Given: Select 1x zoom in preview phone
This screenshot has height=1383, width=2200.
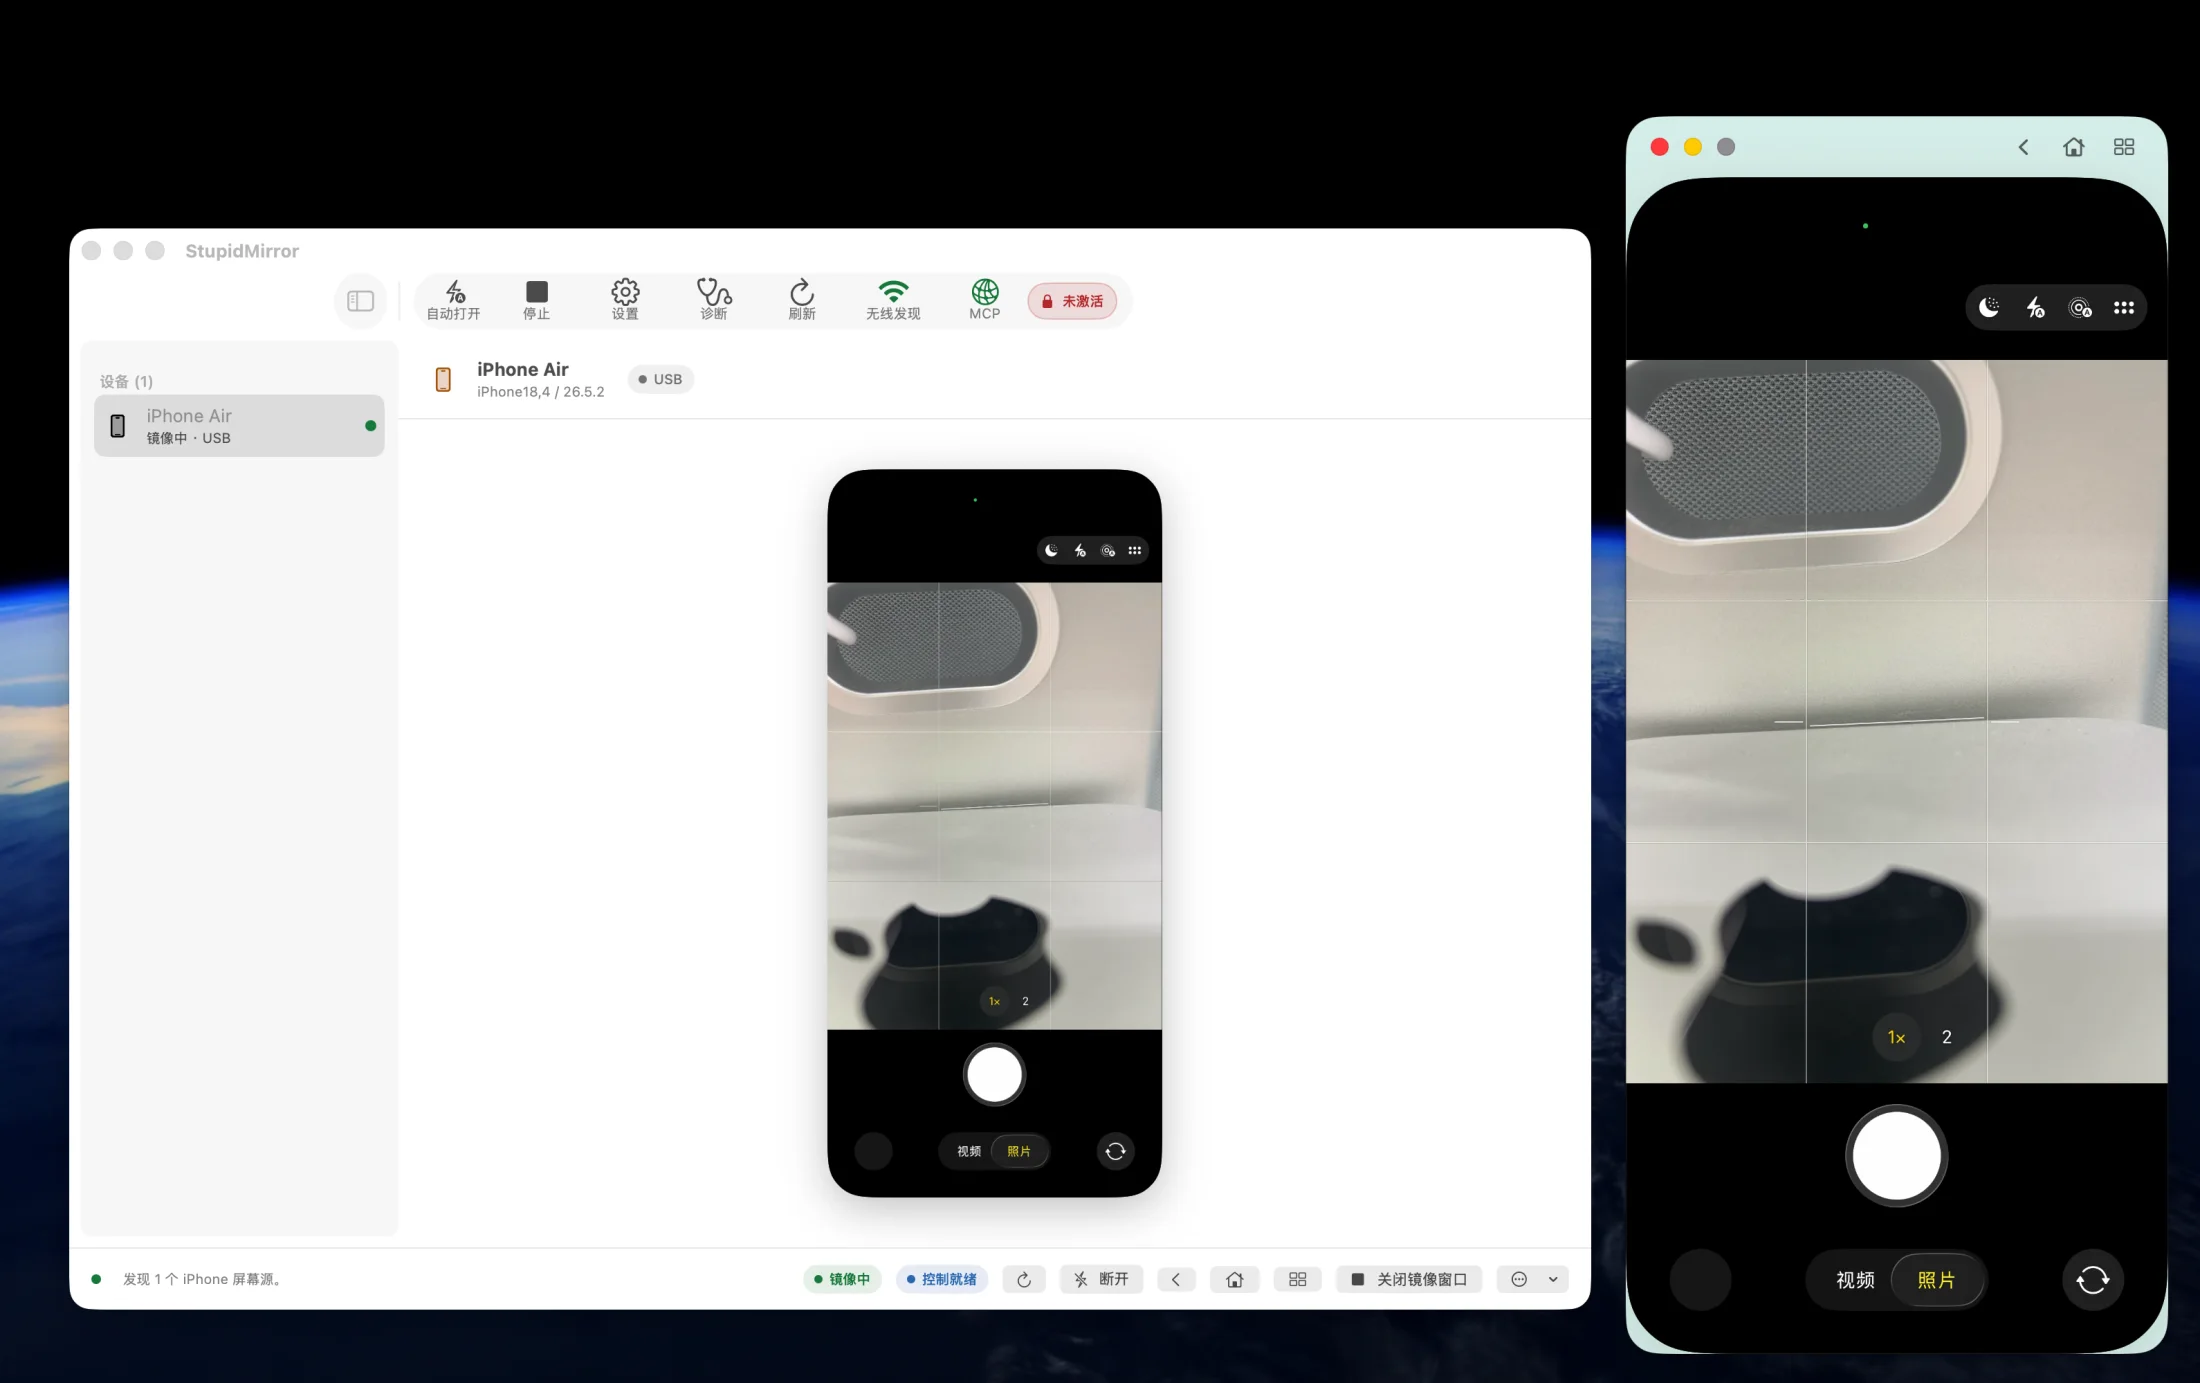Looking at the screenshot, I should pyautogui.click(x=994, y=1001).
